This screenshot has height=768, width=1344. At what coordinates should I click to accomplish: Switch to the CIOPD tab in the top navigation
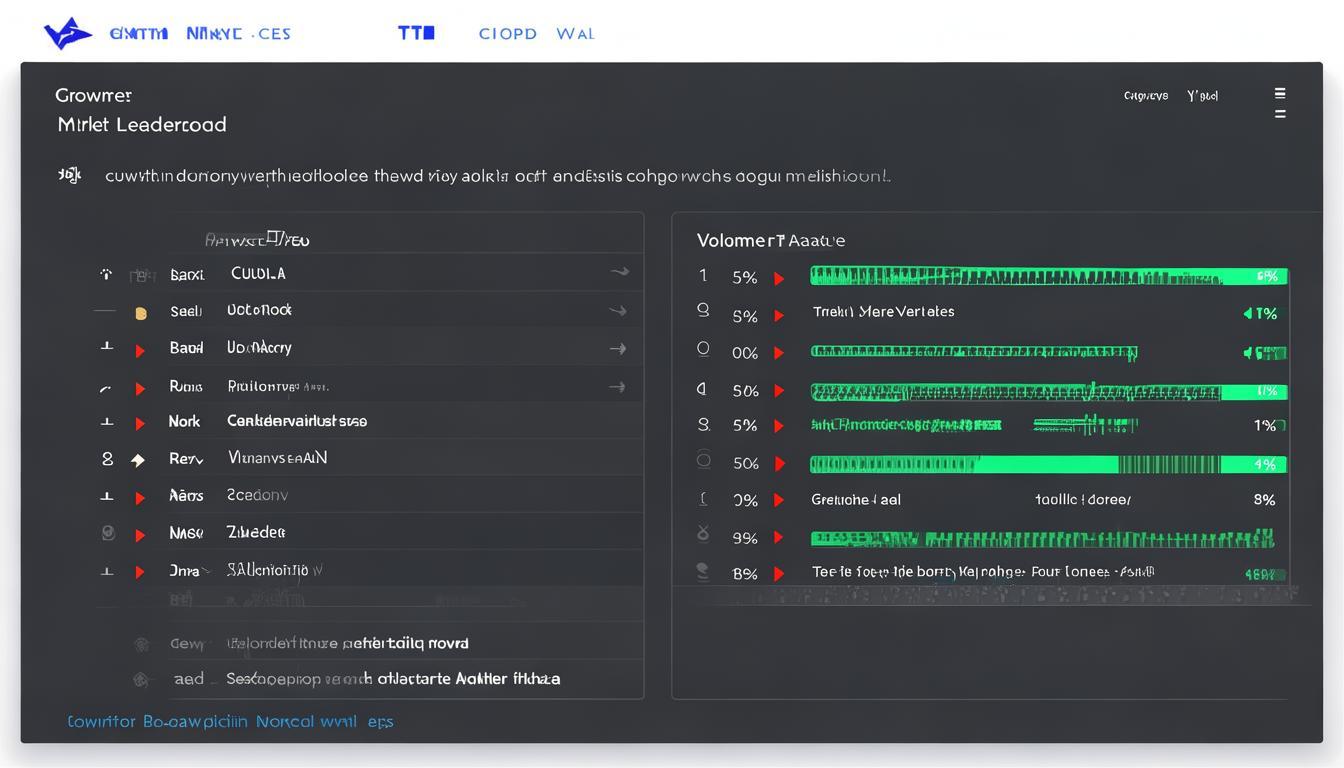point(508,34)
